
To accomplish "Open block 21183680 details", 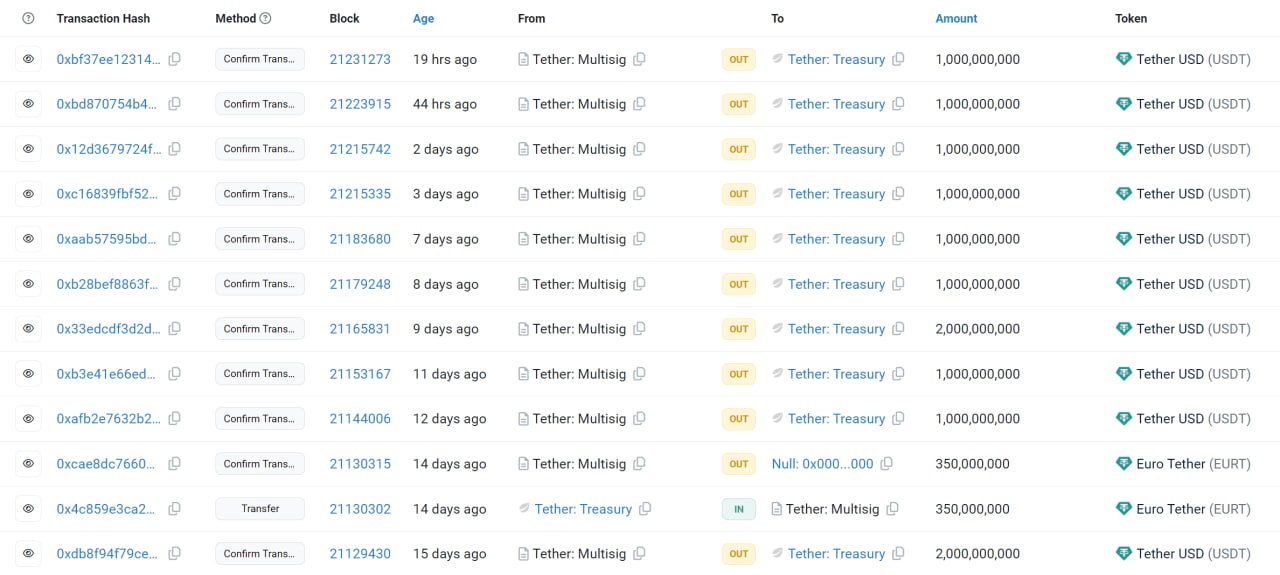I will tap(360, 239).
